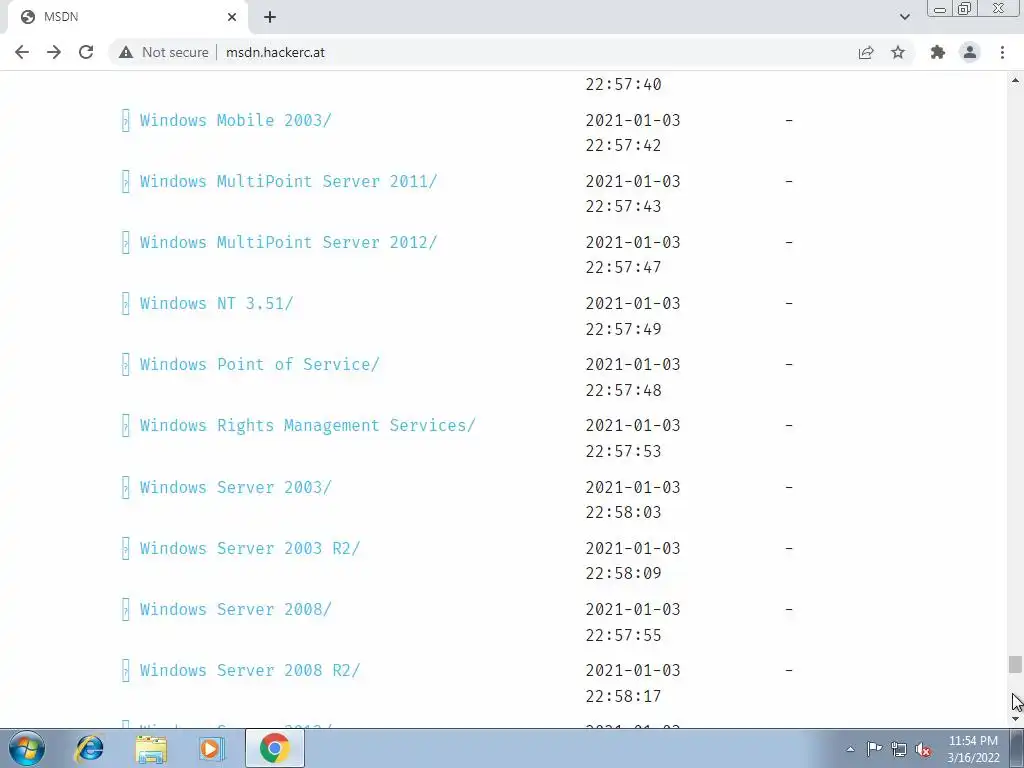This screenshot has height=768, width=1024.
Task: Open the network status tray icon
Action: pos(899,749)
